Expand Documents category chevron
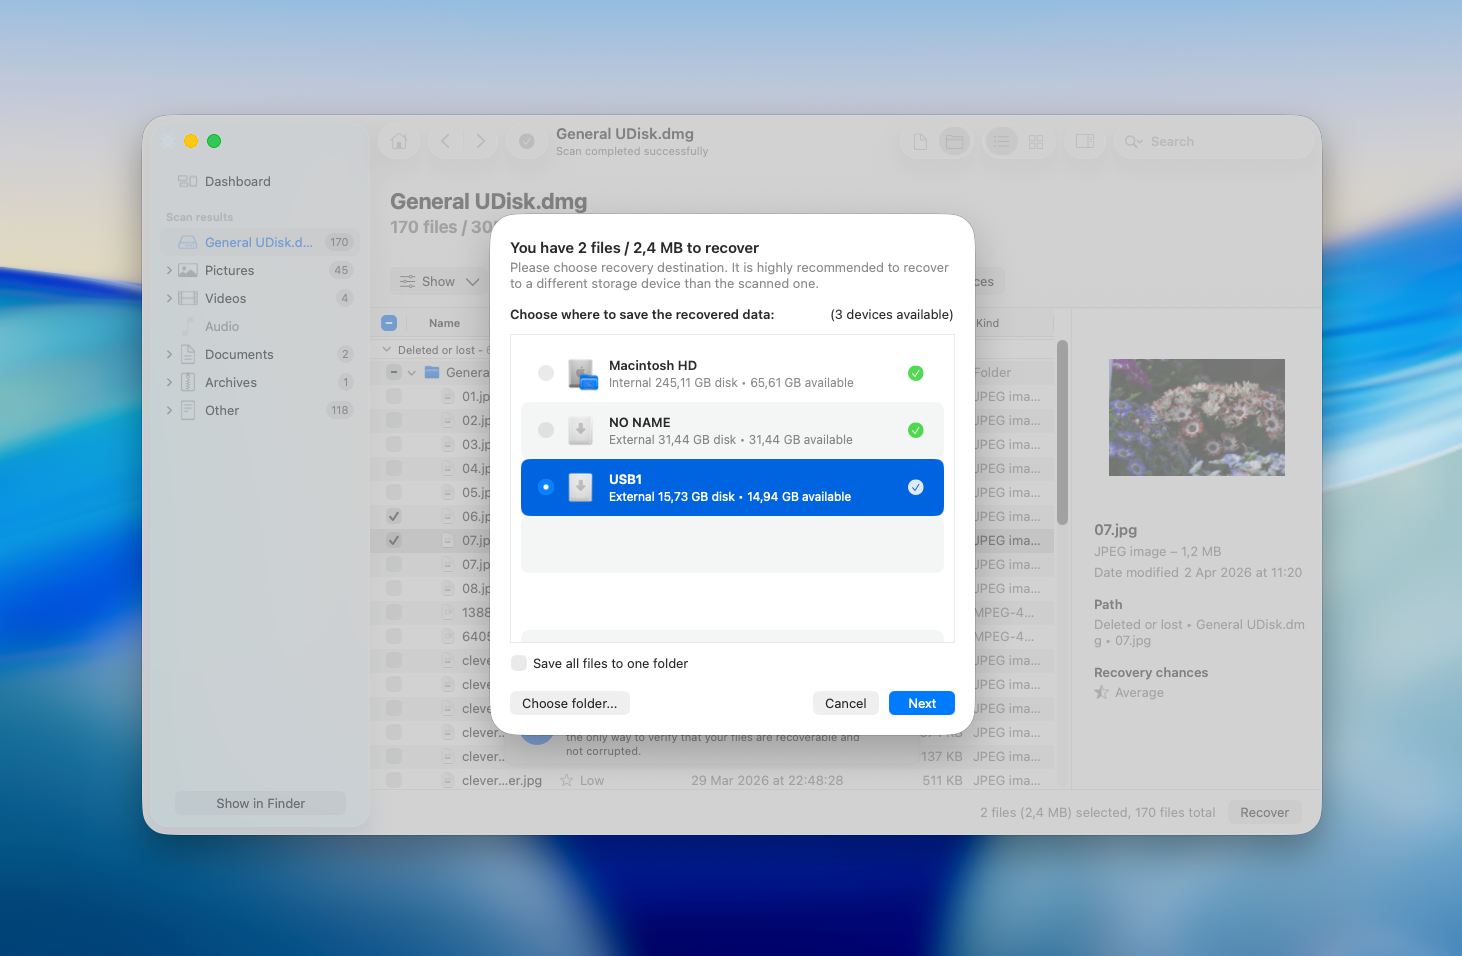The image size is (1462, 956). (x=169, y=354)
